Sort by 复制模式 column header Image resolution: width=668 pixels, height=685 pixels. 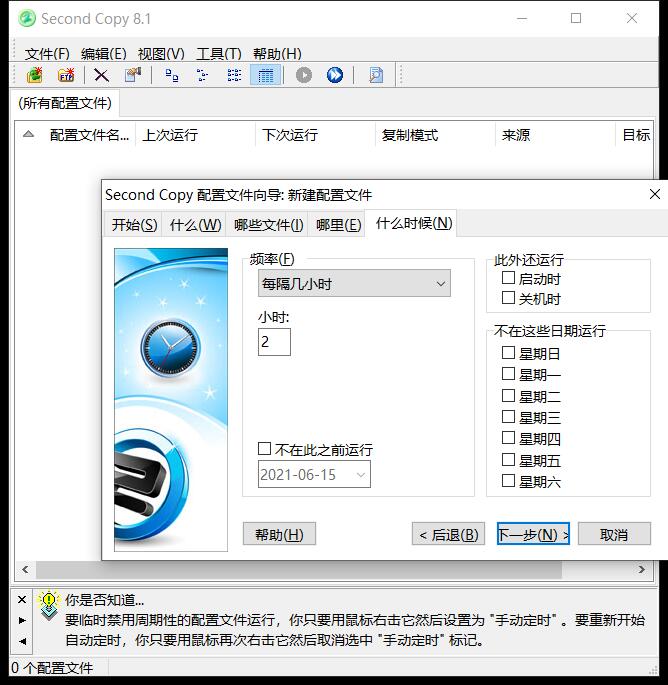(x=435, y=135)
